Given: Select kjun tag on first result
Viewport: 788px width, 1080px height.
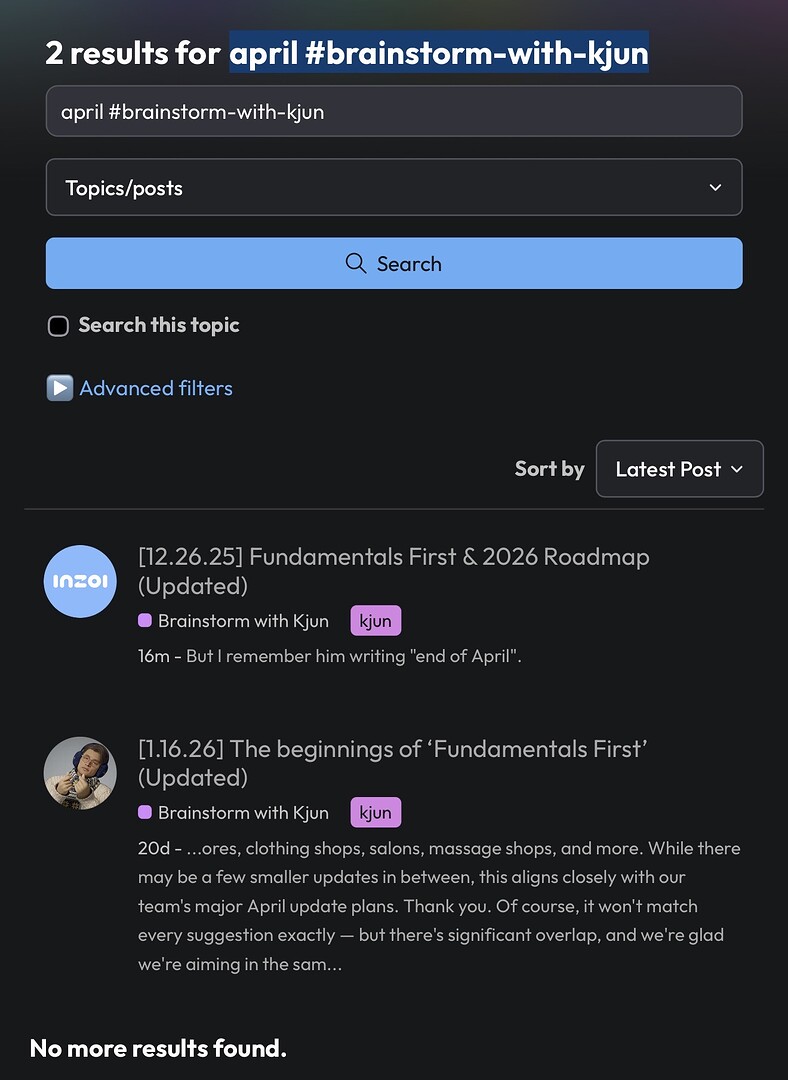Looking at the screenshot, I should pos(375,621).
